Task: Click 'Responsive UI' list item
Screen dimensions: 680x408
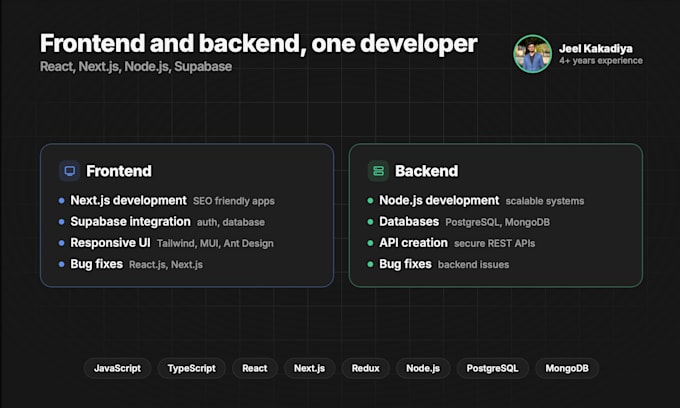Action: (110, 243)
